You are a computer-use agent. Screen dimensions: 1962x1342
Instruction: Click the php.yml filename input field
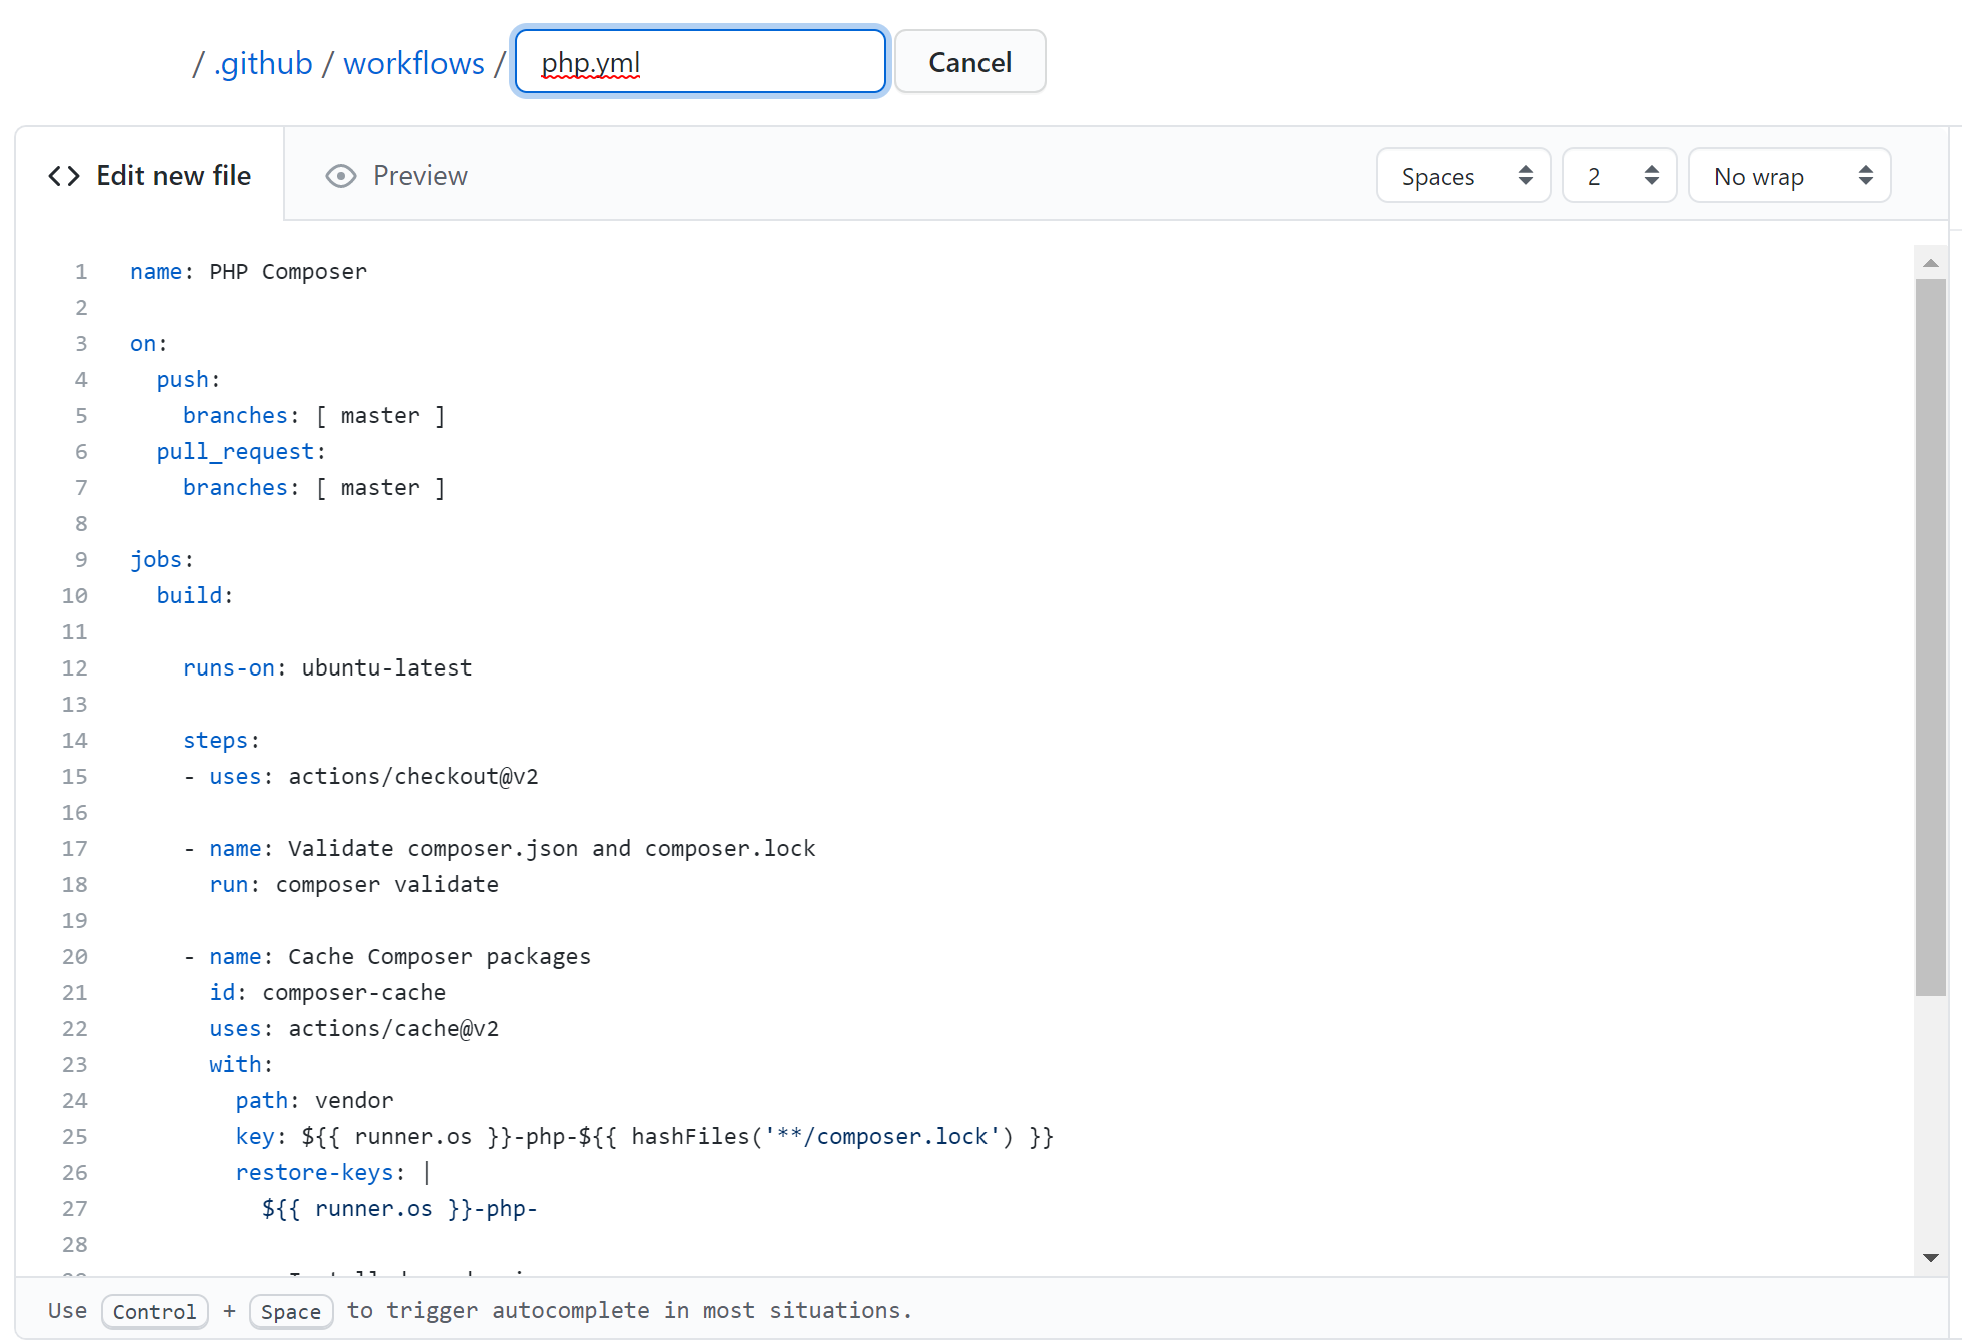[700, 62]
